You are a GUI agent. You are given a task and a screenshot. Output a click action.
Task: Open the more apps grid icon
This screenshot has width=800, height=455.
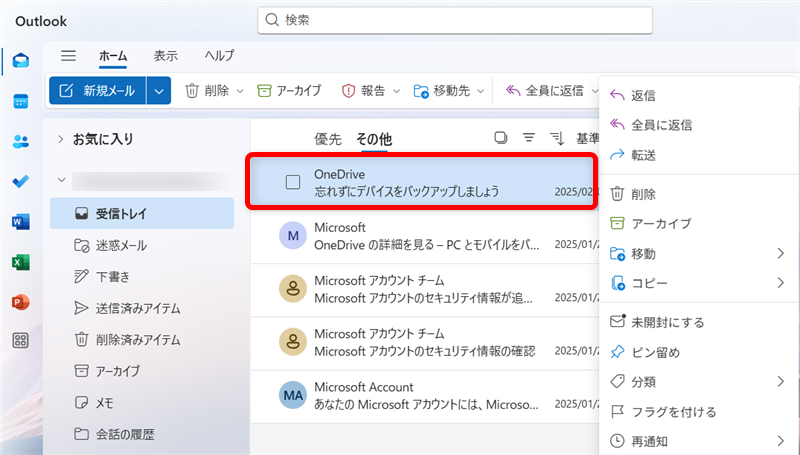coord(20,340)
